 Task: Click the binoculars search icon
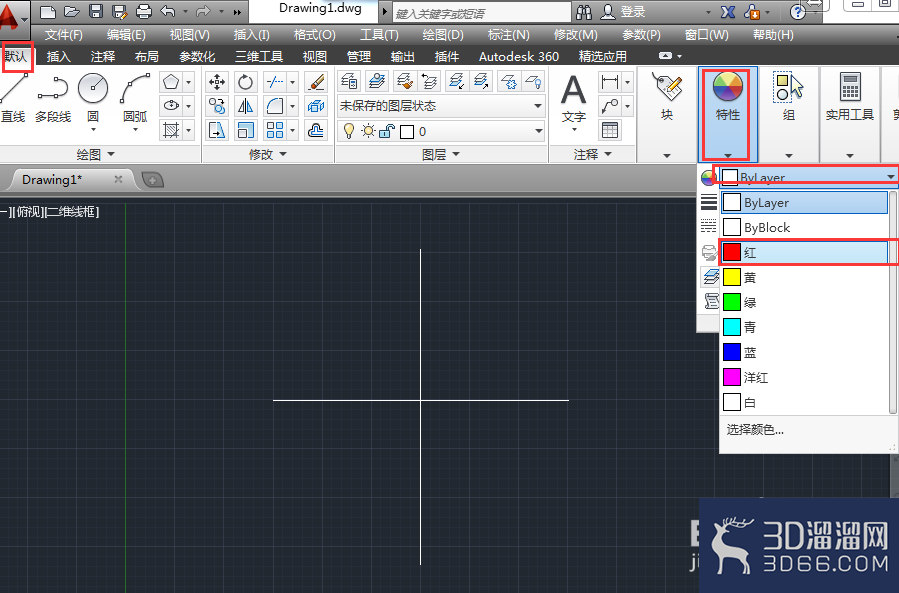click(584, 11)
